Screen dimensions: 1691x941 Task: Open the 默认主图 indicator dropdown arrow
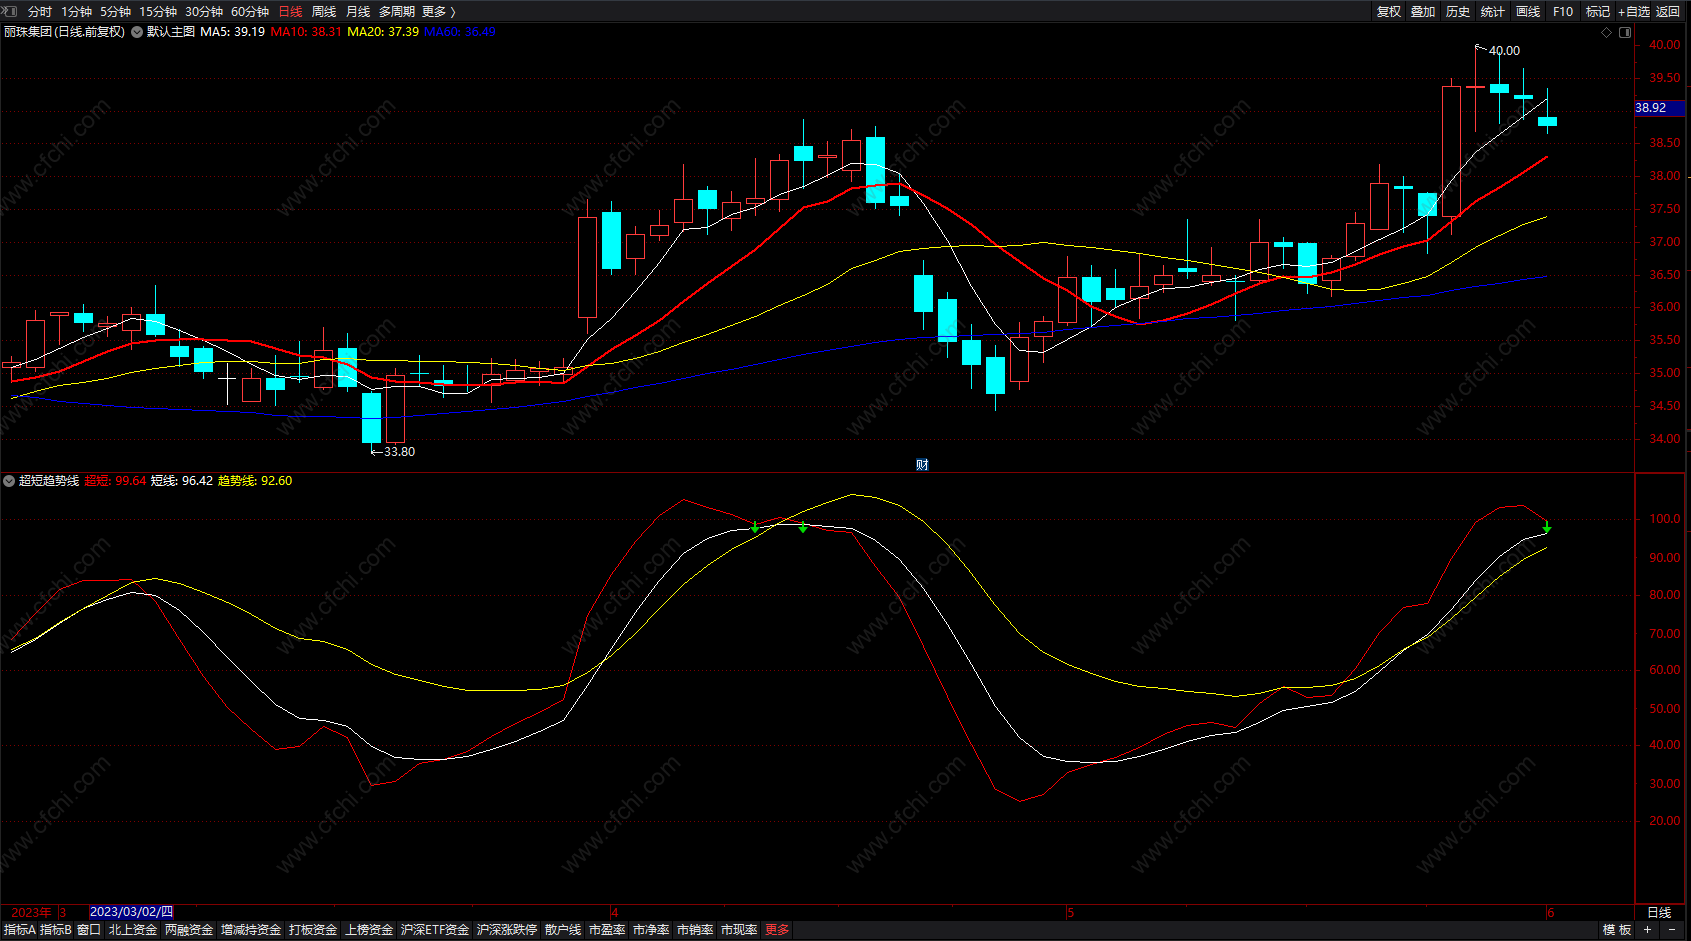pyautogui.click(x=137, y=32)
